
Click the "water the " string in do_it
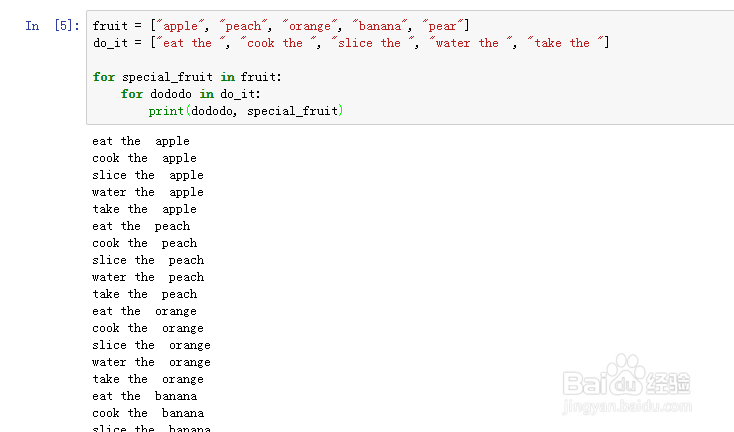(x=467, y=43)
